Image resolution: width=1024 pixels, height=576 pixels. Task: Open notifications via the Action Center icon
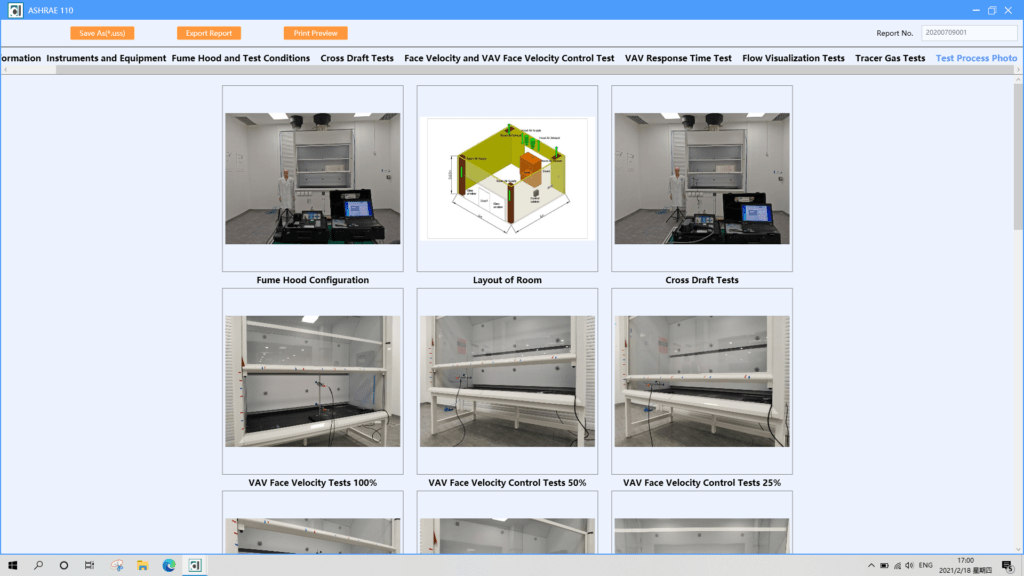1008,565
